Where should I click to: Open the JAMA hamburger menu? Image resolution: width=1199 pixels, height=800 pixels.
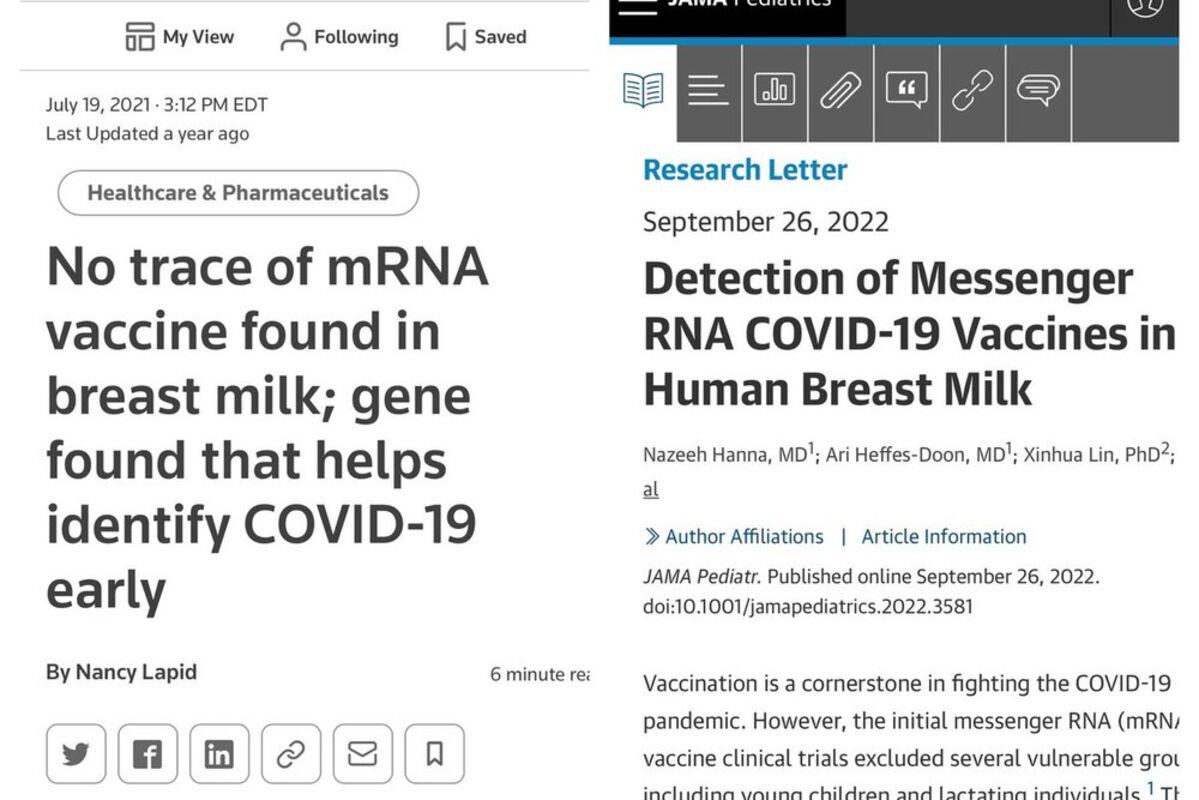coord(638,6)
